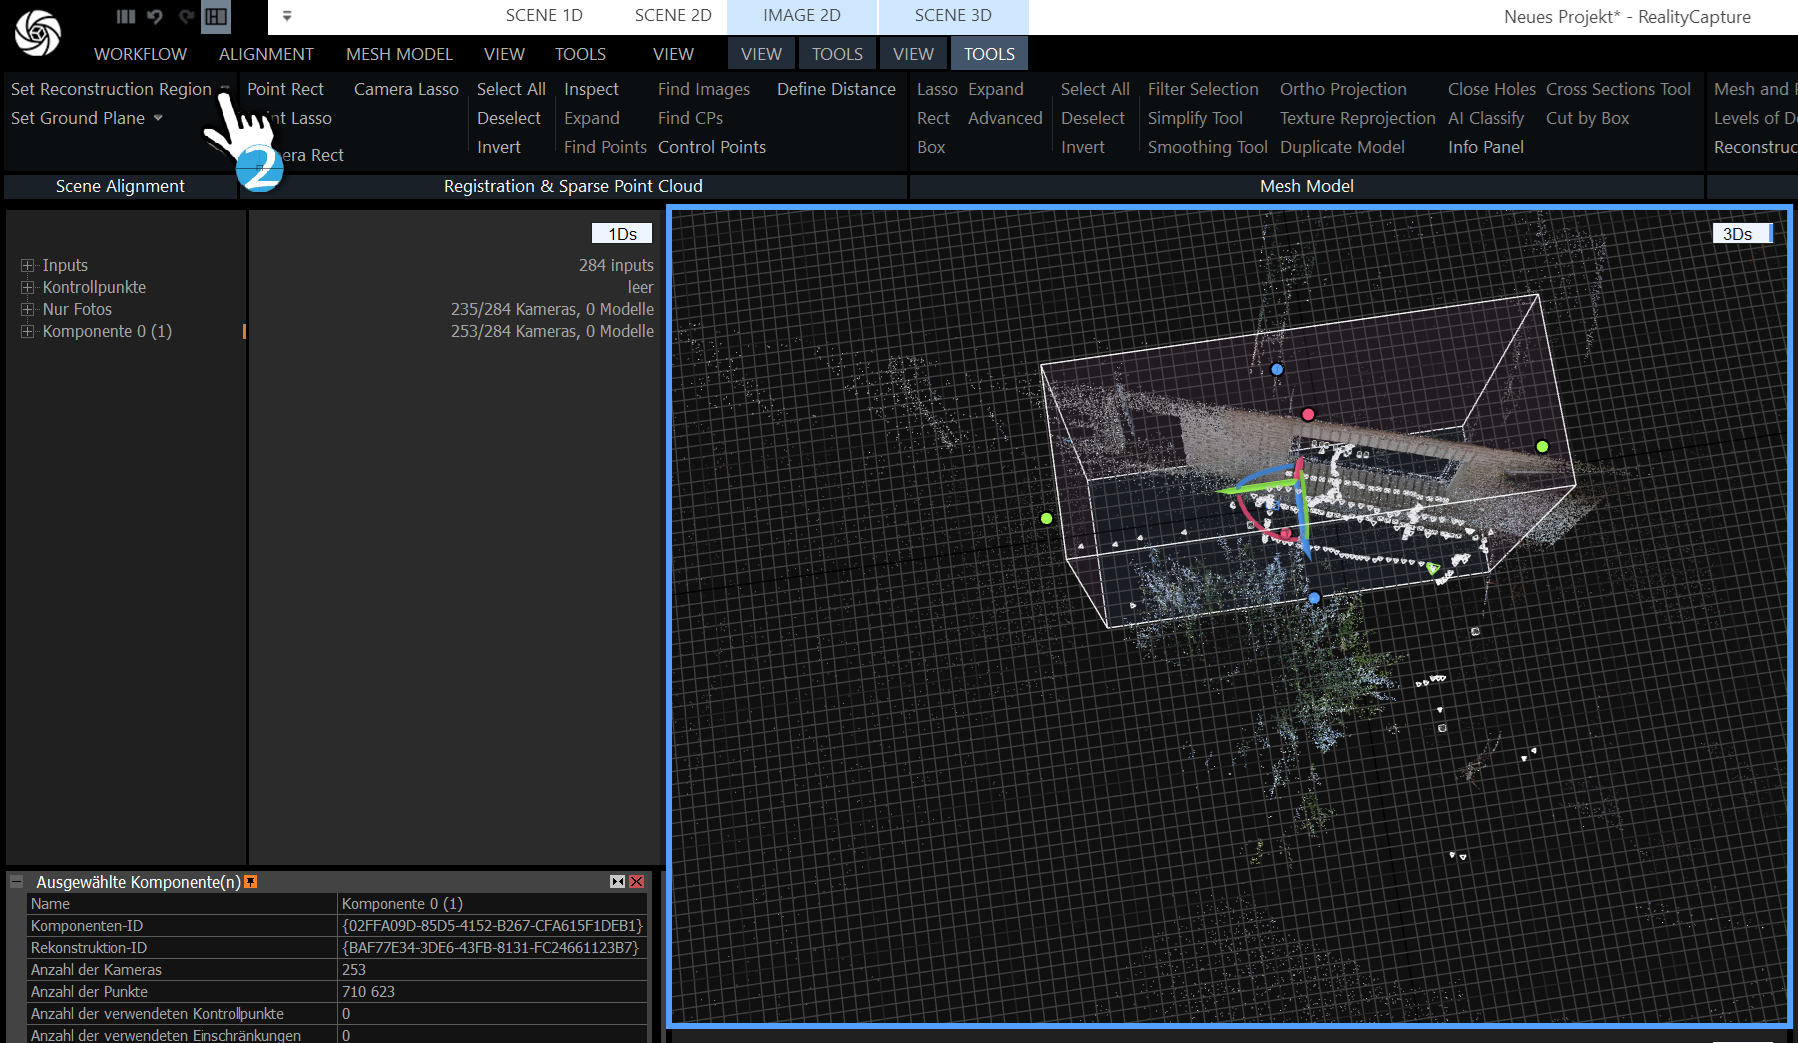
Task: Click Ortho Projection
Action: (1343, 89)
